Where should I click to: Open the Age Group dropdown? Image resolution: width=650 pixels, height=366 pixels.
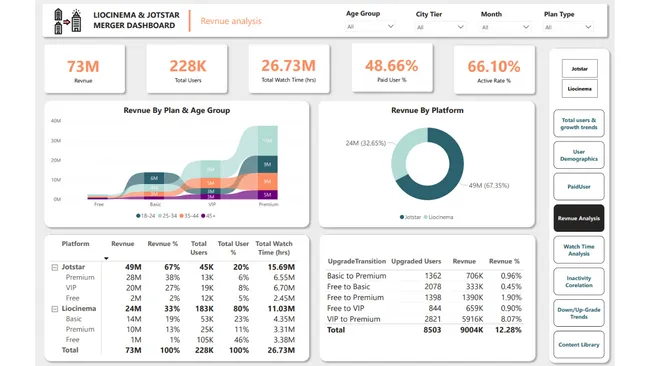[370, 27]
